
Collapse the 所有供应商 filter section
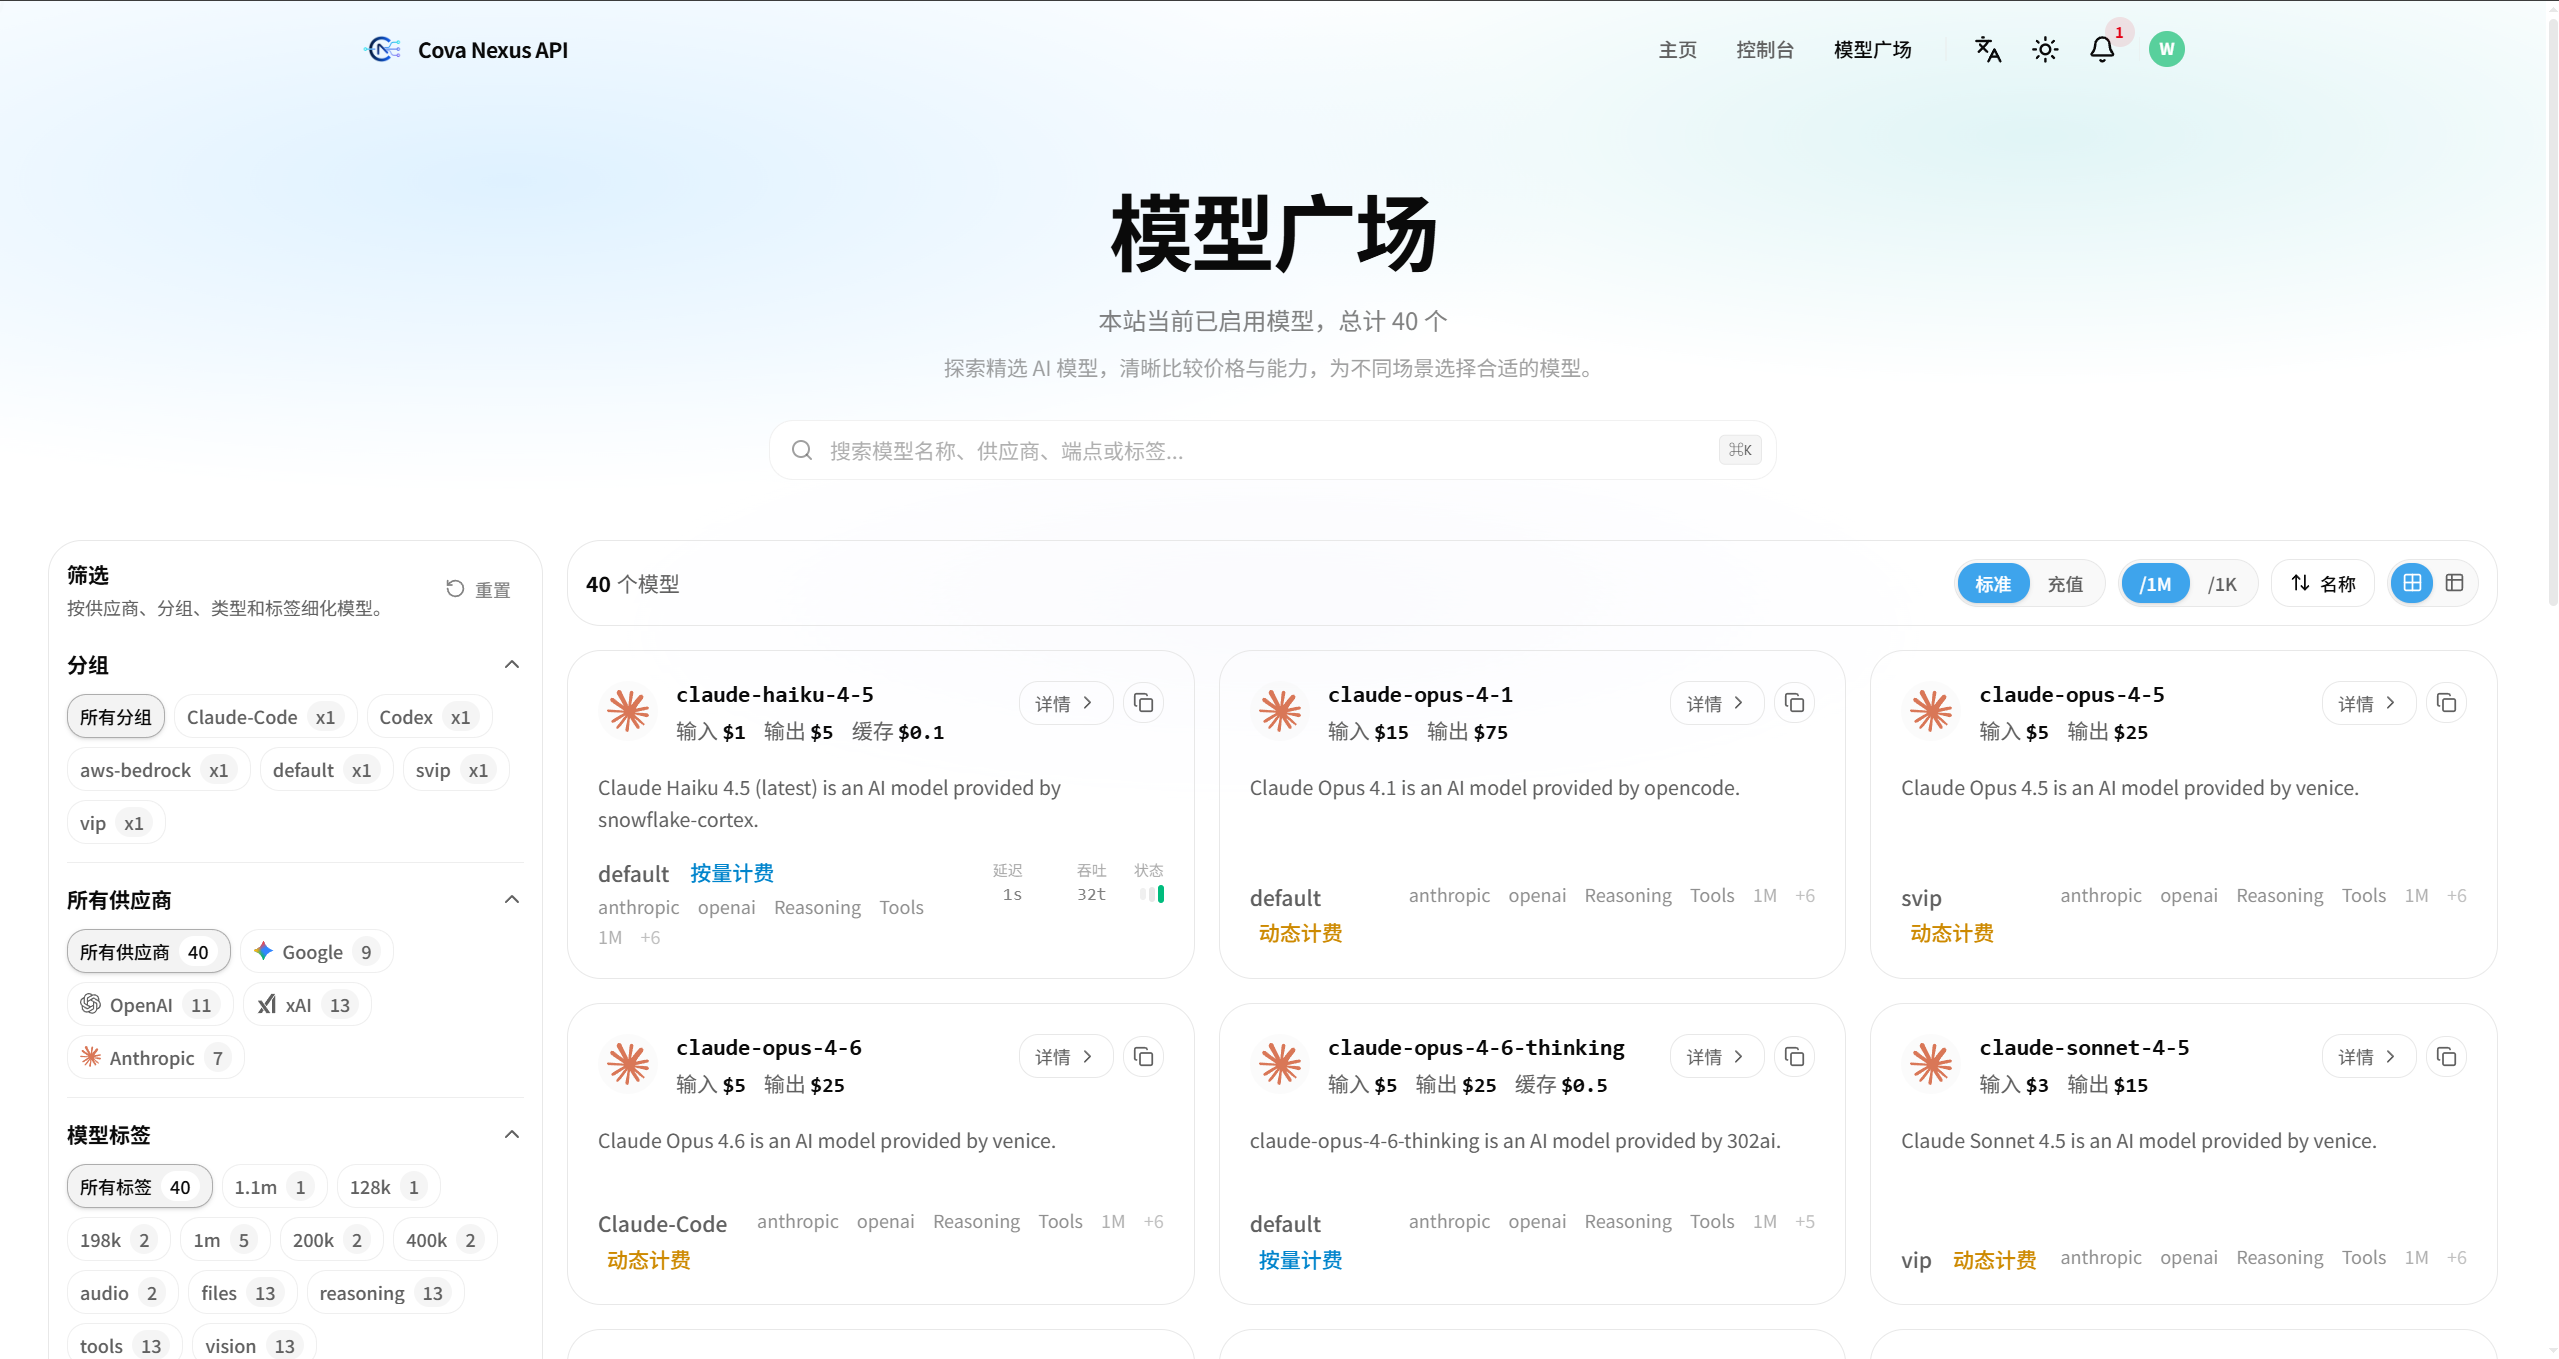tap(512, 900)
